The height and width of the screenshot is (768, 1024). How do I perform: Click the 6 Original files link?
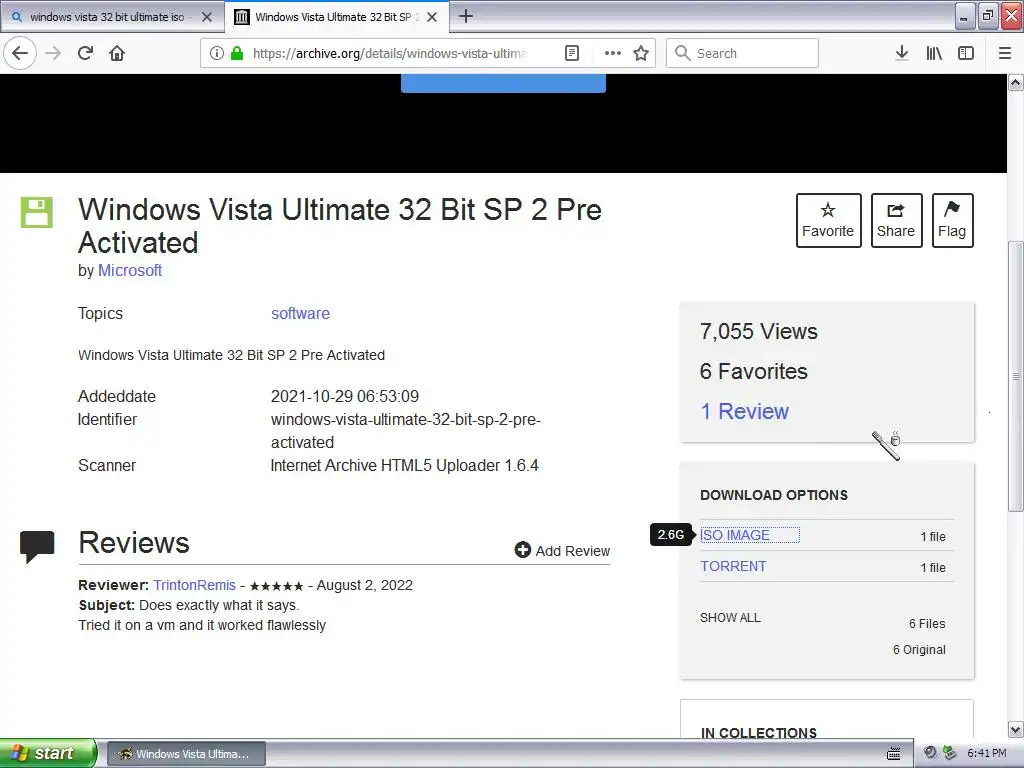[919, 650]
